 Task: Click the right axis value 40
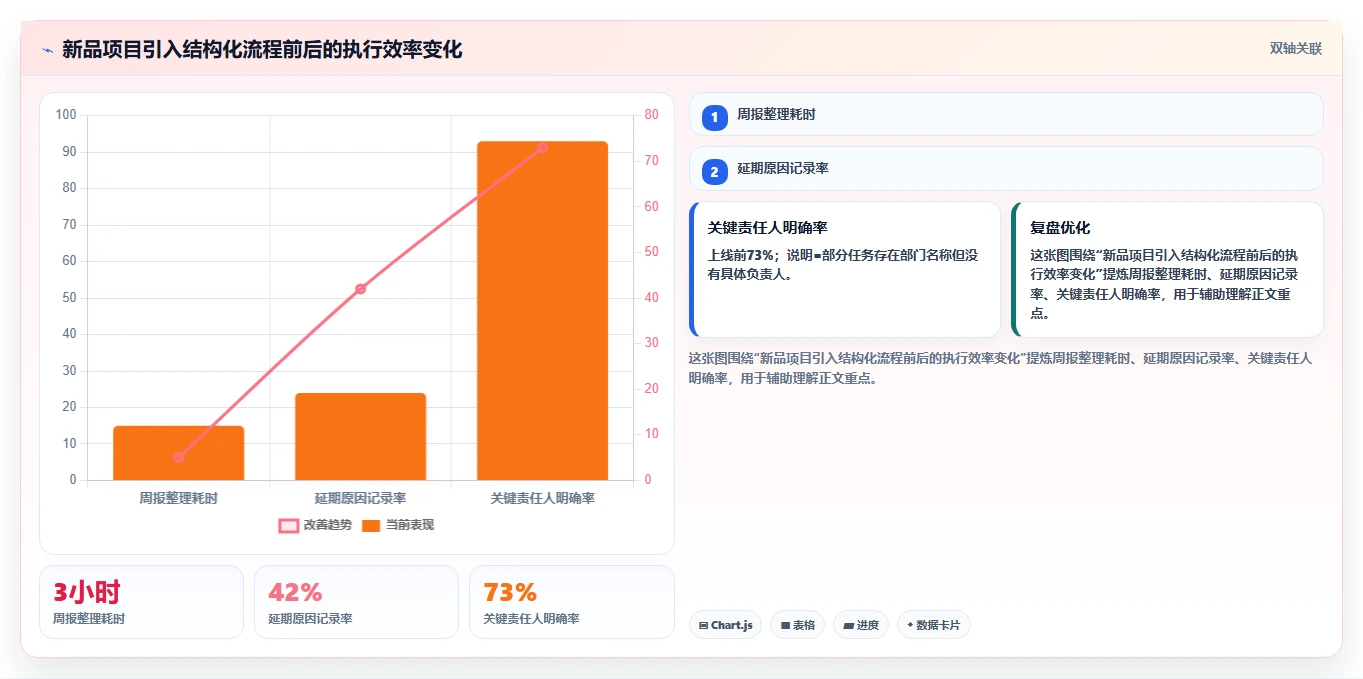[x=651, y=297]
